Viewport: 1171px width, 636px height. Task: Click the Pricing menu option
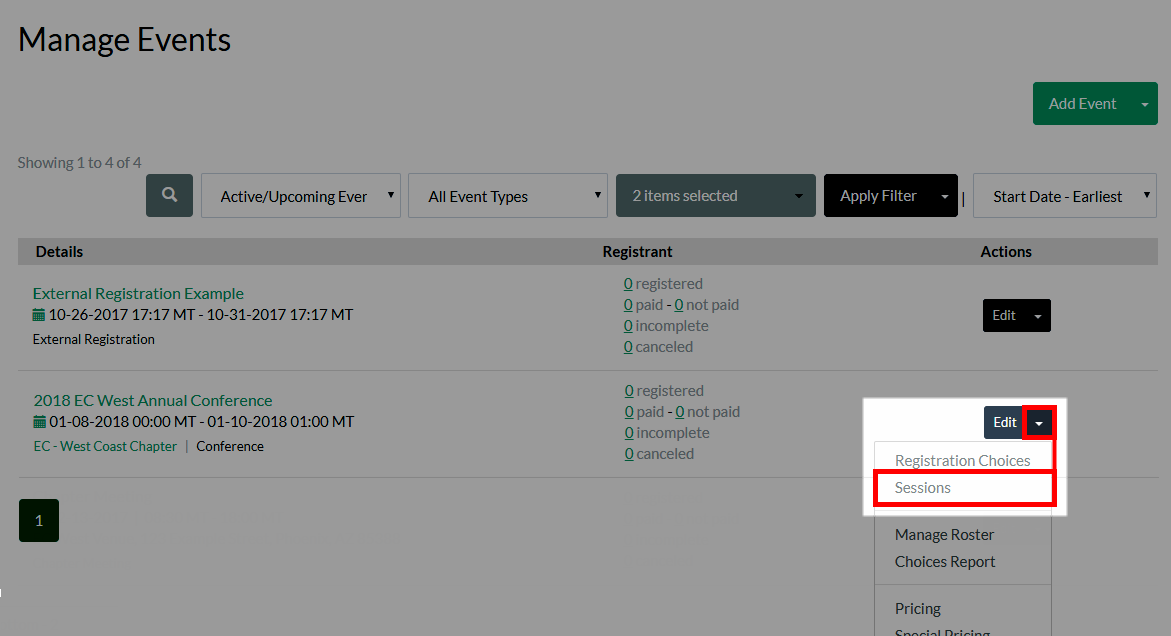pyautogui.click(x=918, y=609)
